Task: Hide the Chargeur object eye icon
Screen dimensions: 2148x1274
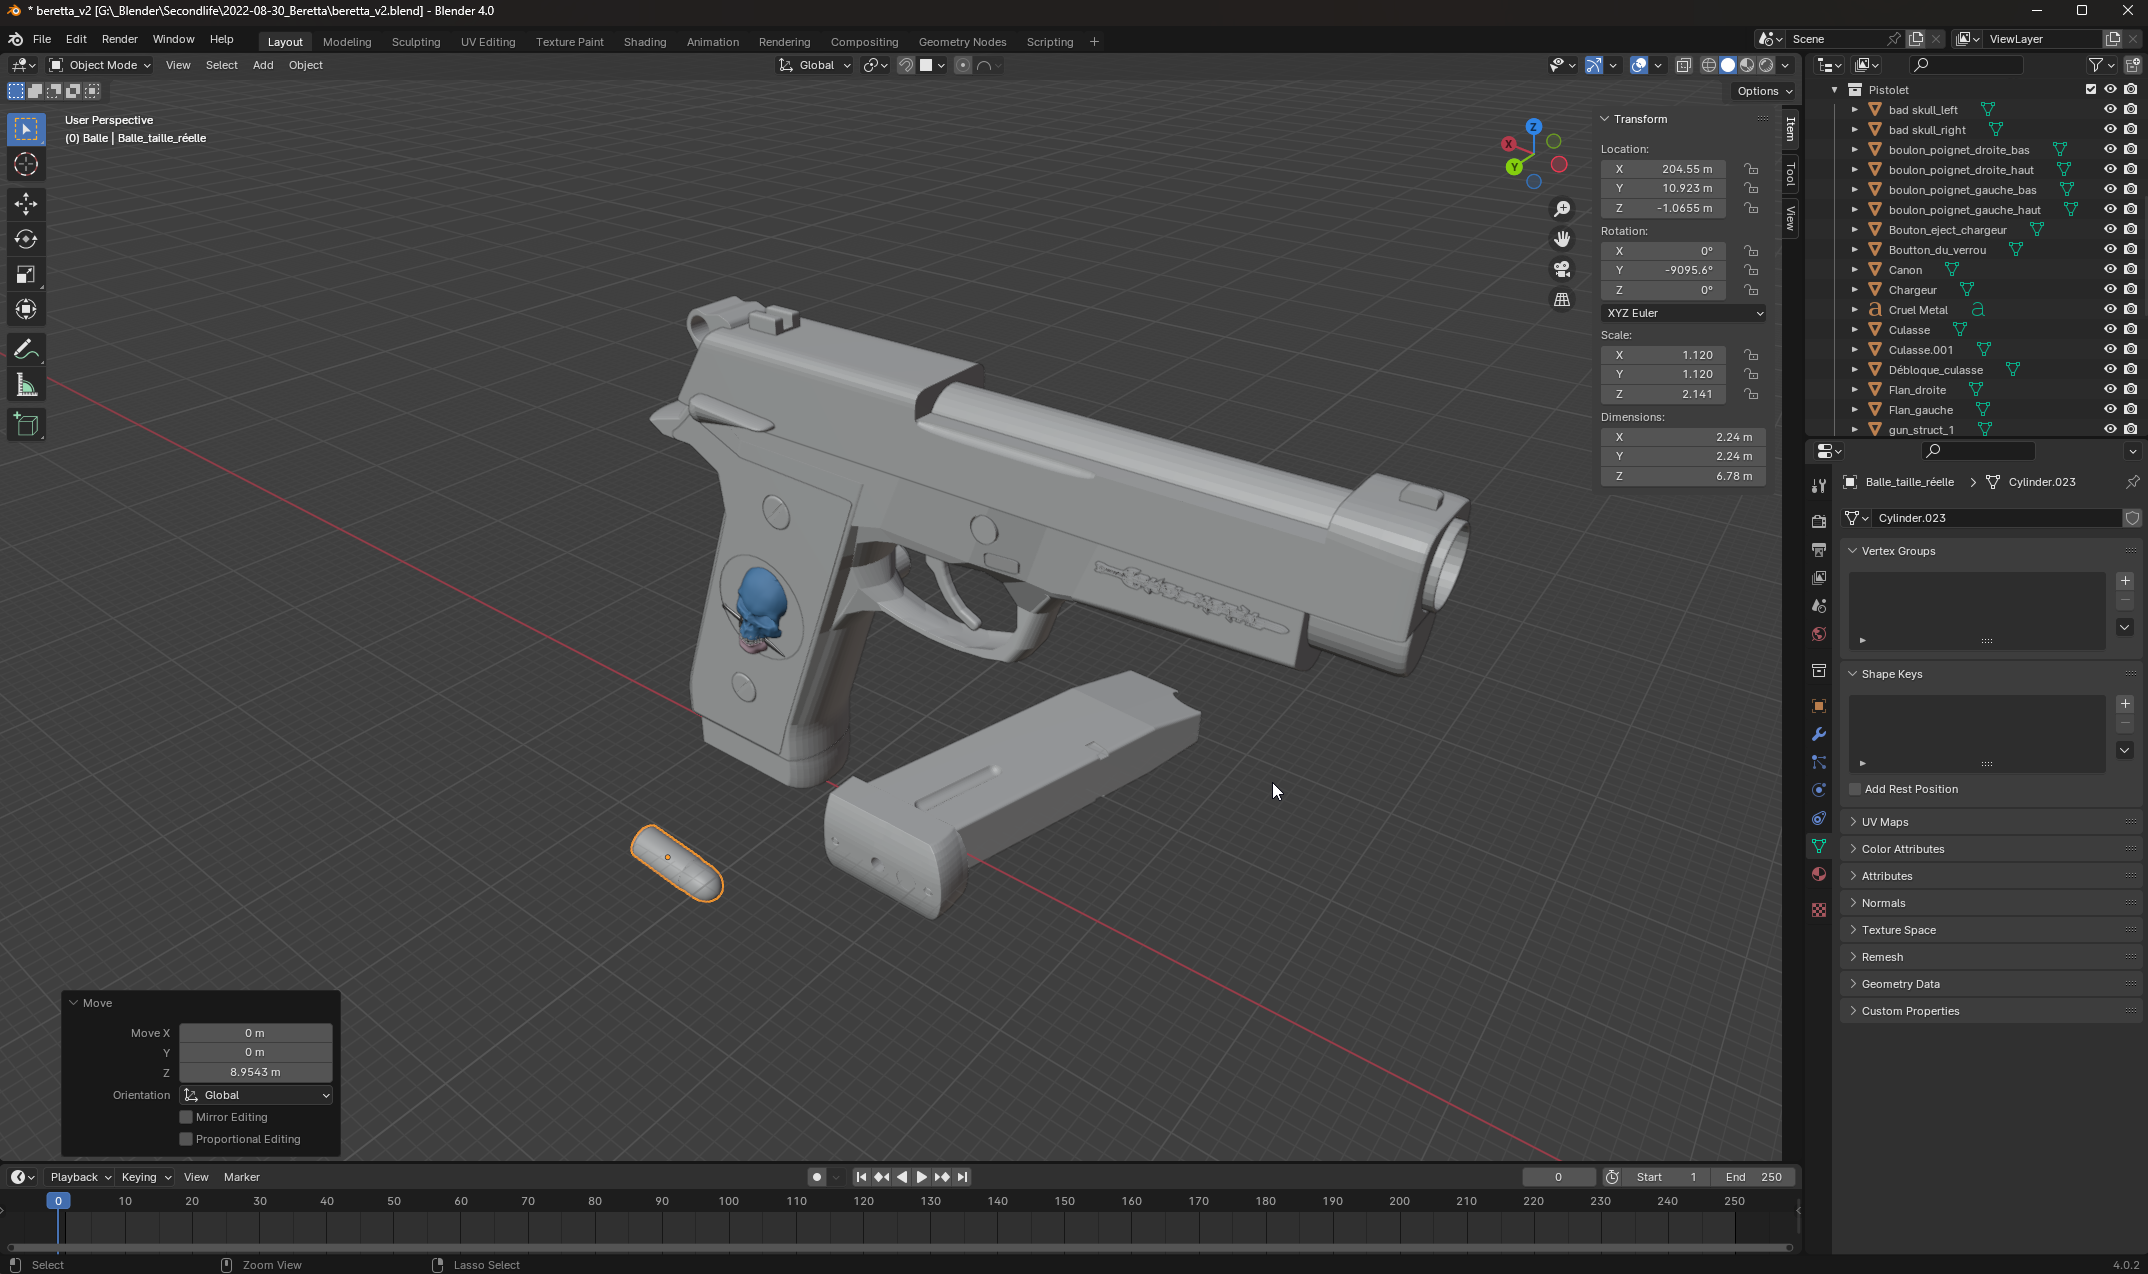Action: [x=2110, y=289]
